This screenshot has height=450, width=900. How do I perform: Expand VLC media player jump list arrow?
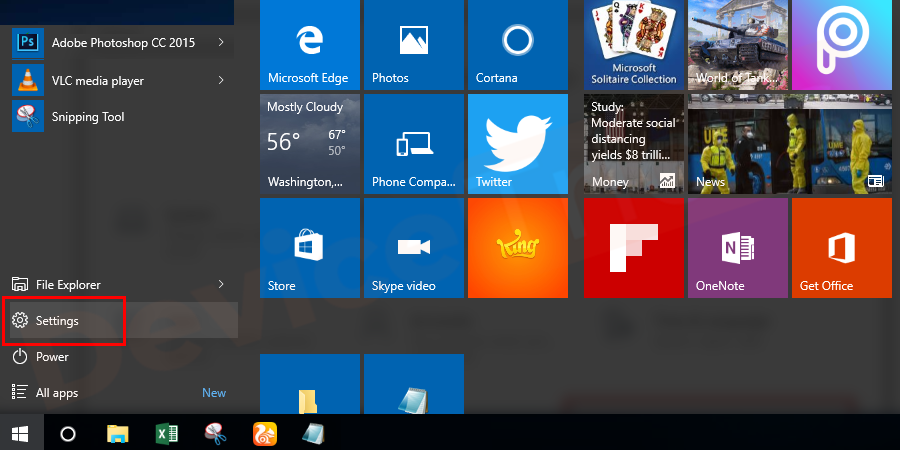[220, 80]
